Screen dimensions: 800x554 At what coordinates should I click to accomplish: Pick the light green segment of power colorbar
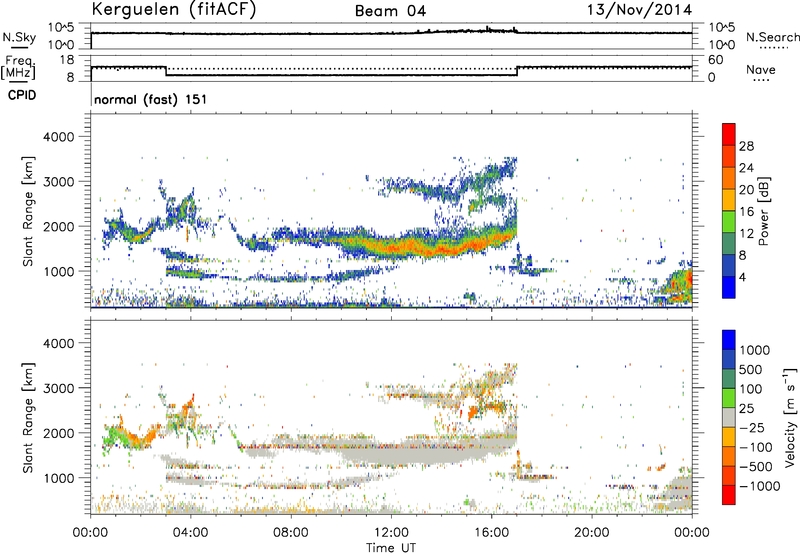point(729,222)
